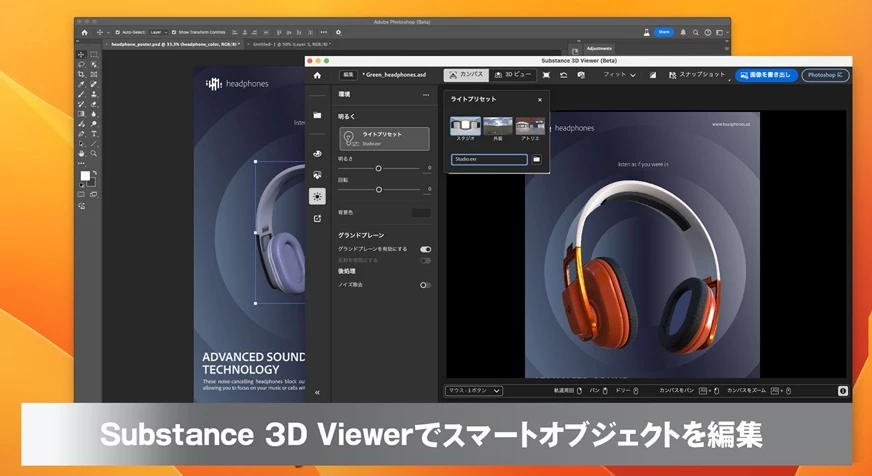Open the folder icon in Viewer sidebar
Screen dimensions: 872x476
317,115
